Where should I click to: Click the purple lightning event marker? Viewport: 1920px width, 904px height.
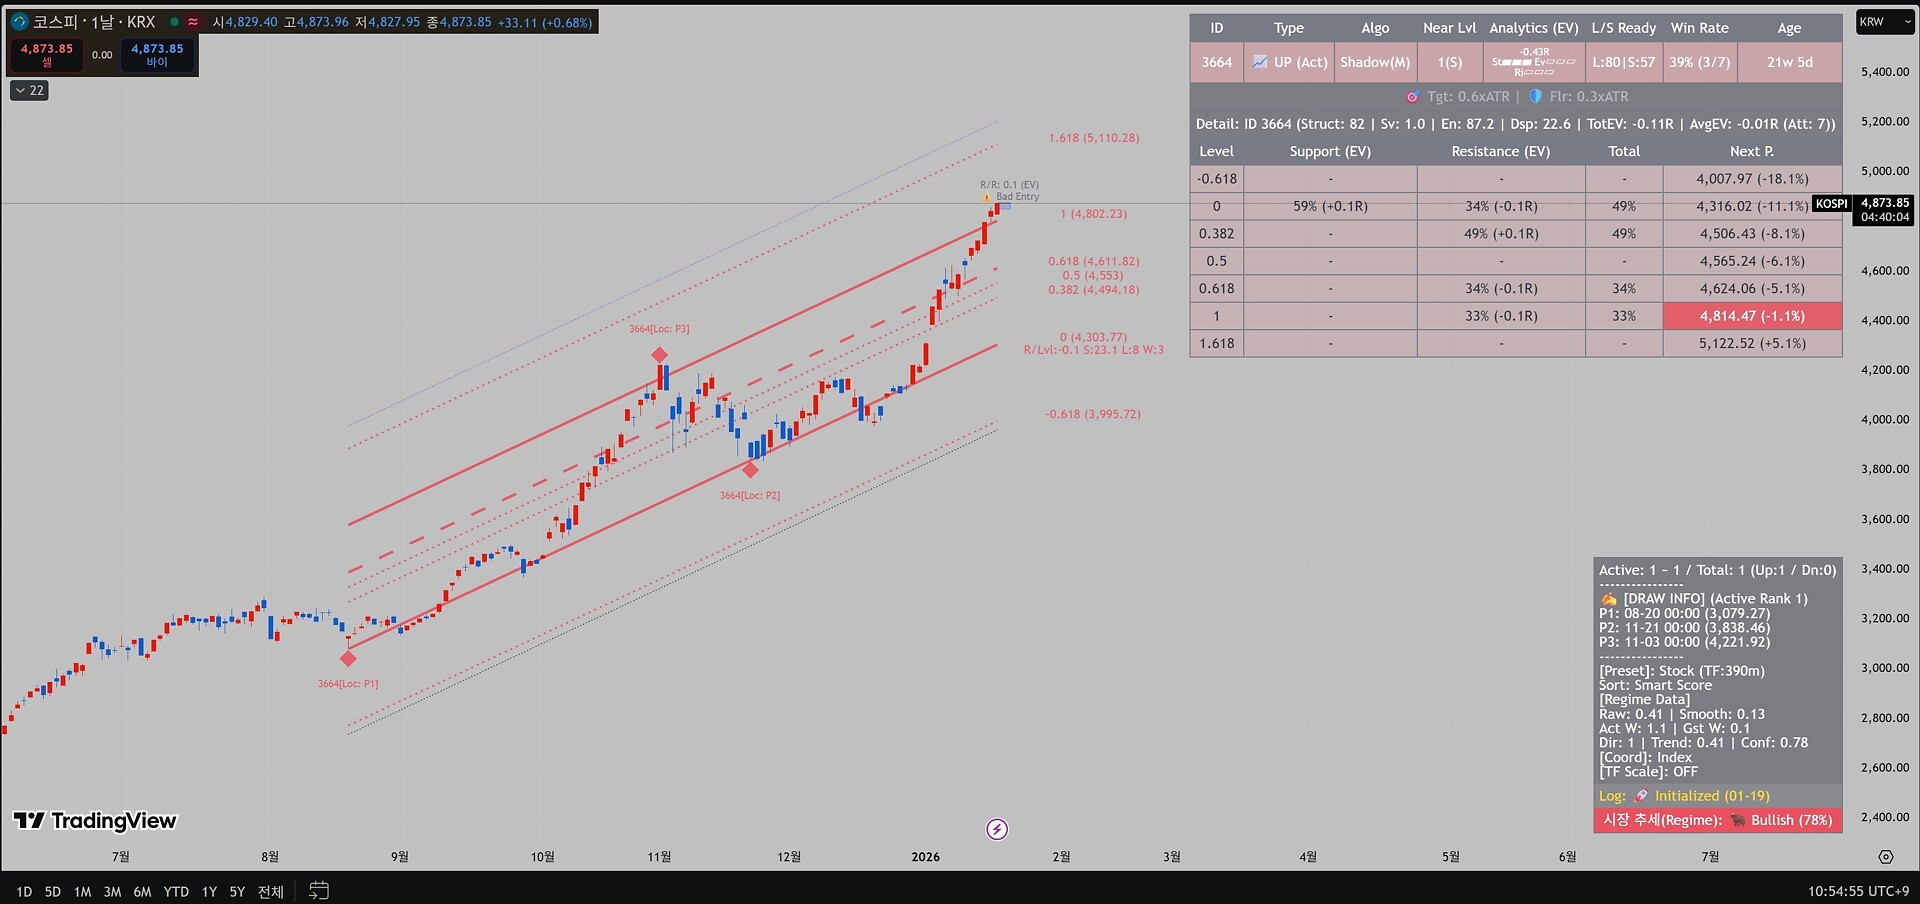point(997,829)
